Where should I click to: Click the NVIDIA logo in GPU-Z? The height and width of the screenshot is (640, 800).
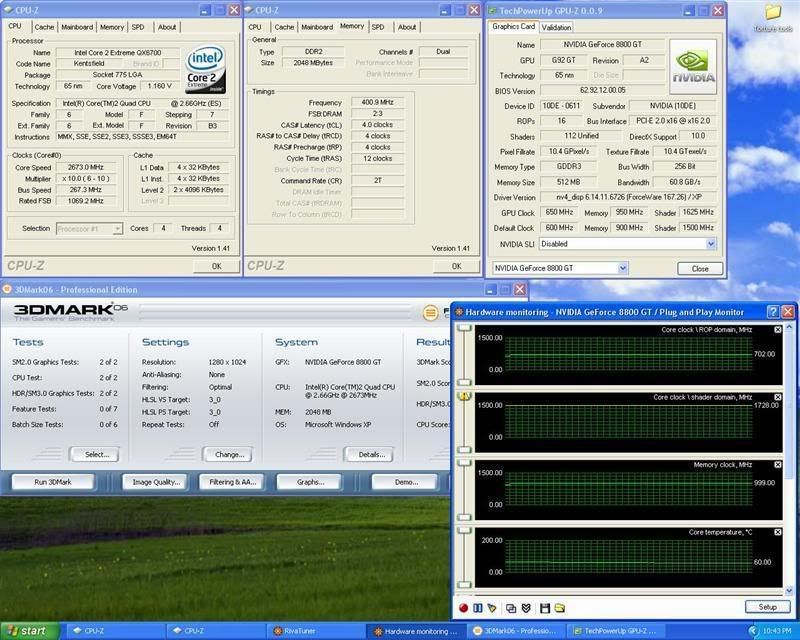(x=692, y=66)
